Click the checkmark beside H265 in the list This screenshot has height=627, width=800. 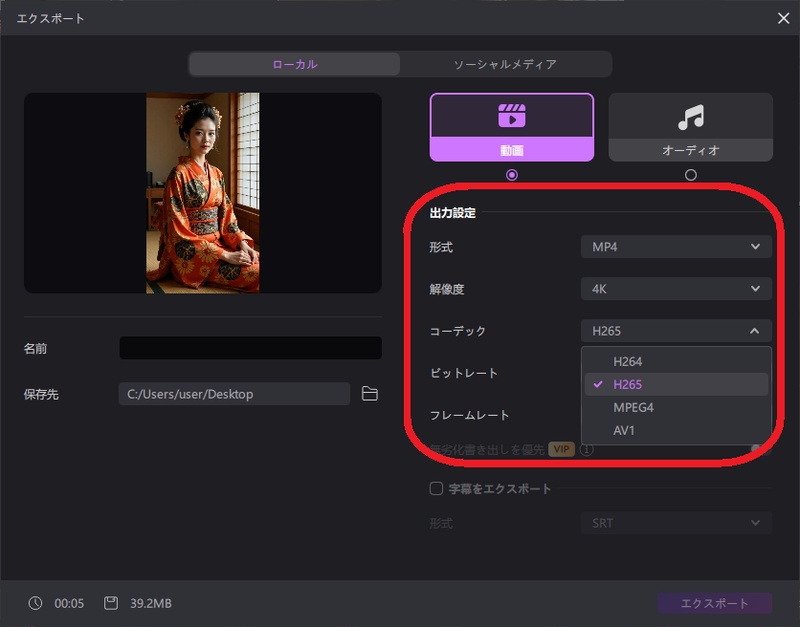(x=598, y=384)
